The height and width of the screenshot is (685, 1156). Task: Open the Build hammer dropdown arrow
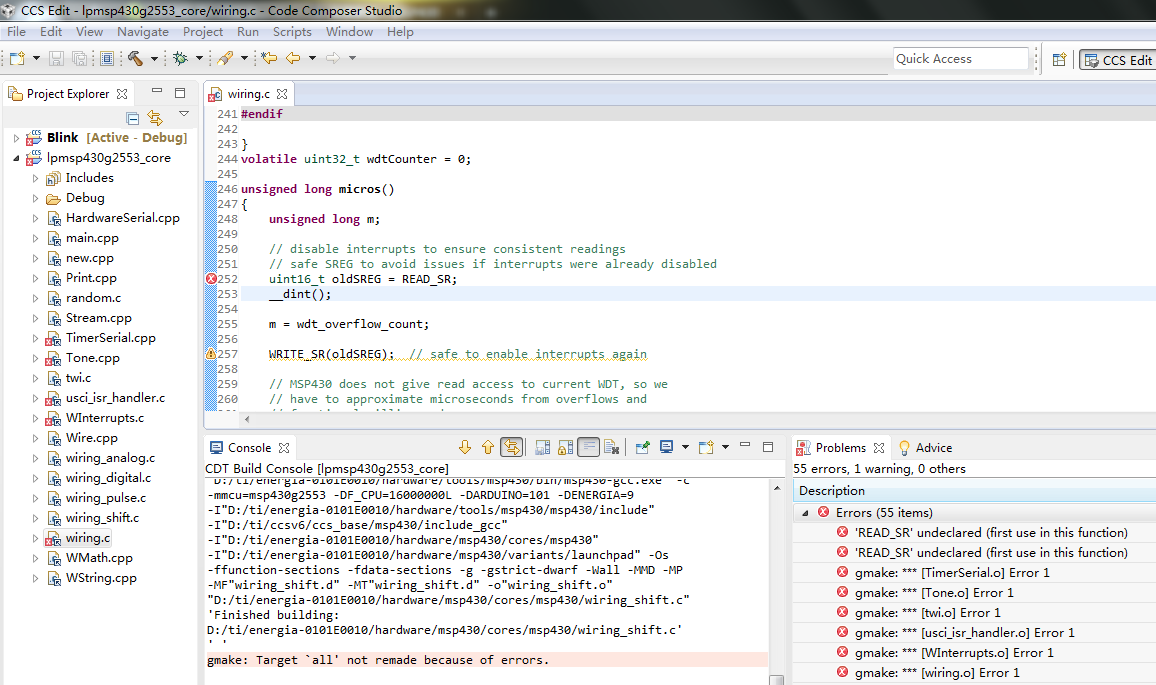154,59
